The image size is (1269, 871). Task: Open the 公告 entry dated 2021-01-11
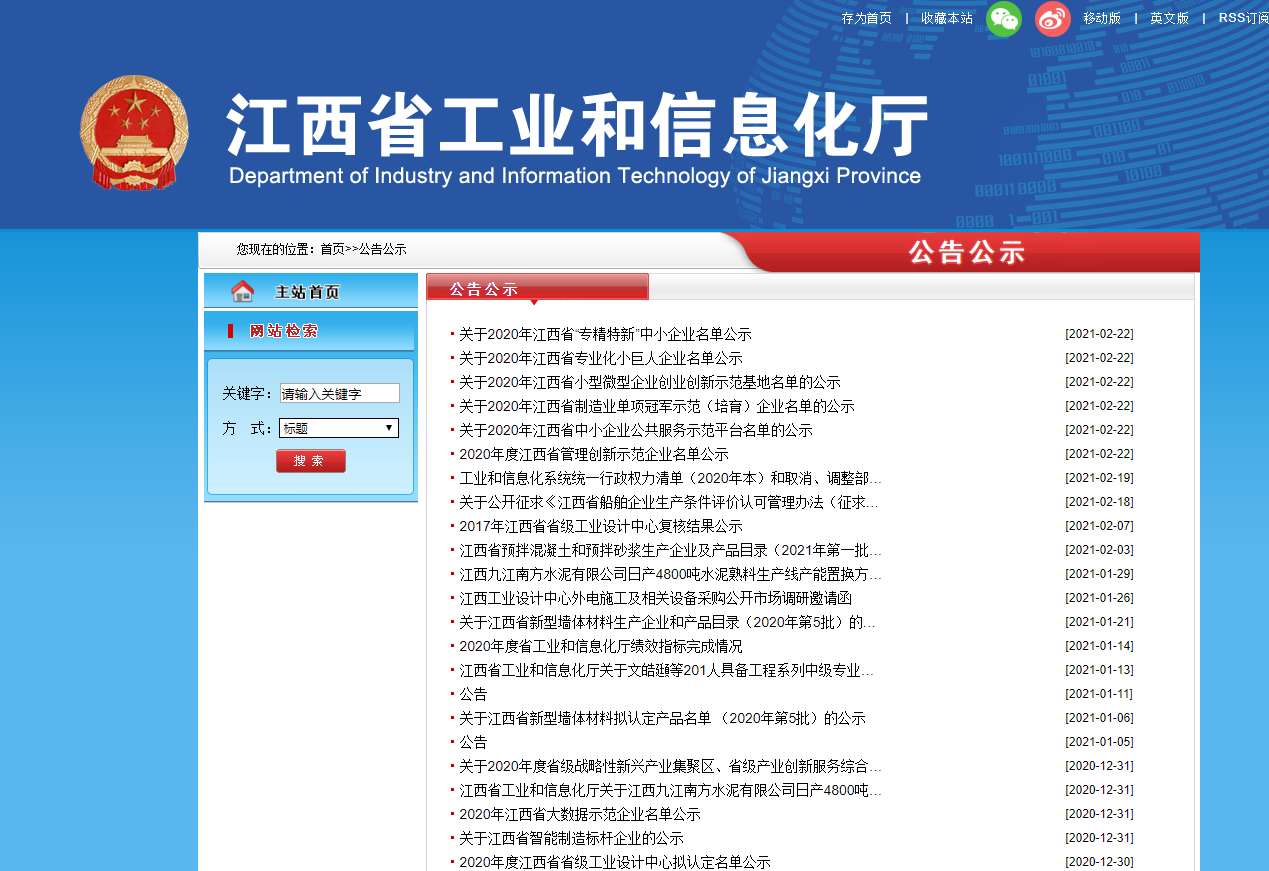[473, 694]
